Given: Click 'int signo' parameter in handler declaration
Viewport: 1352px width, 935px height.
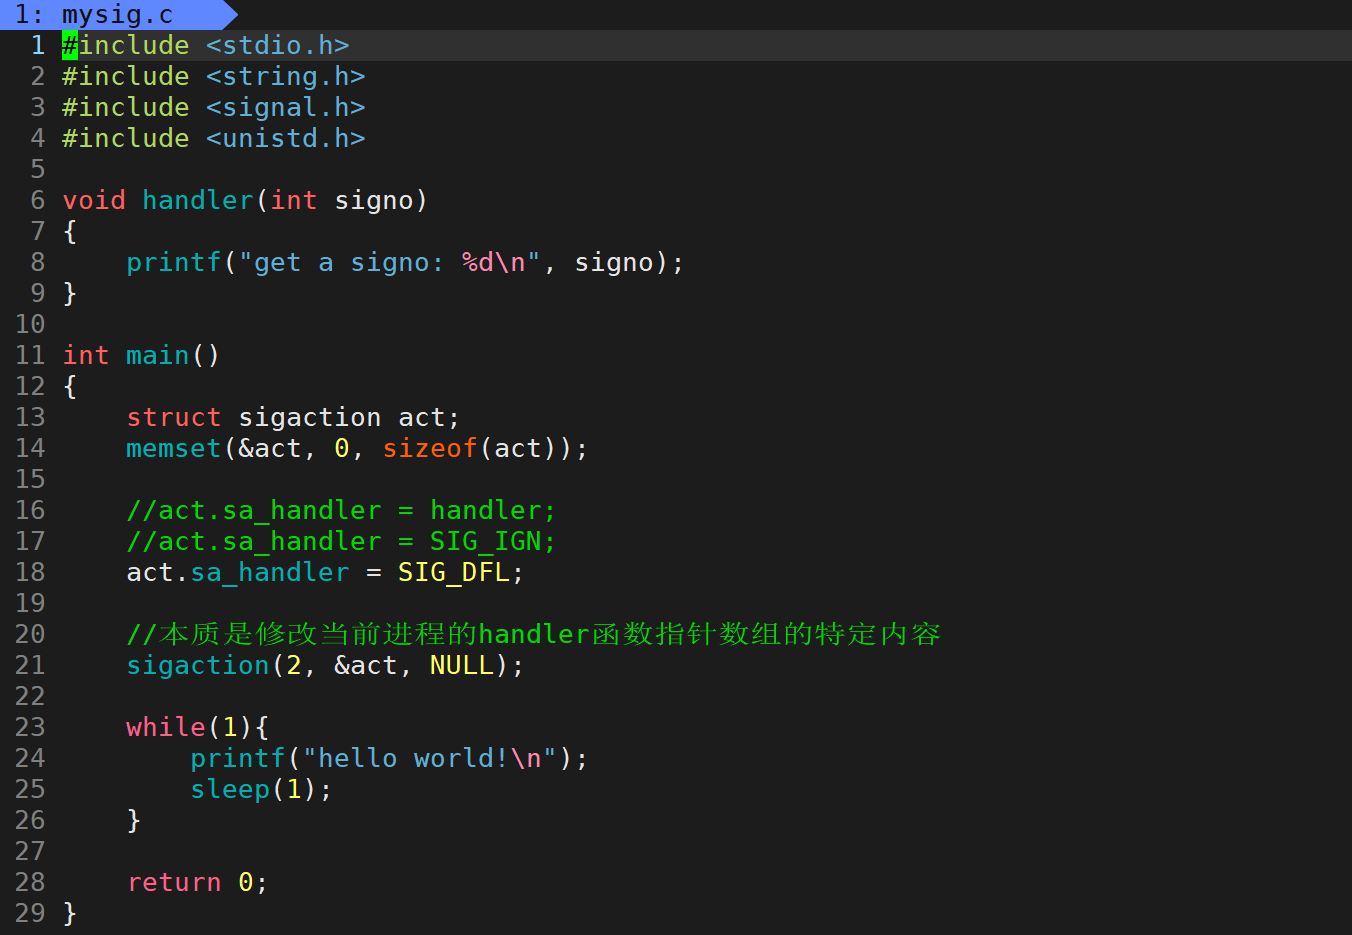Looking at the screenshot, I should point(342,201).
